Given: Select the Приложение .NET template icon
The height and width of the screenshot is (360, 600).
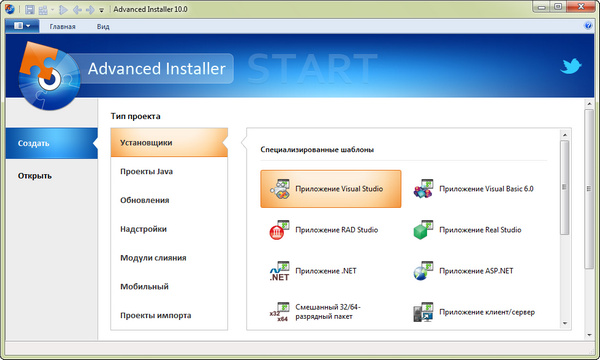Looking at the screenshot, I should [x=279, y=271].
